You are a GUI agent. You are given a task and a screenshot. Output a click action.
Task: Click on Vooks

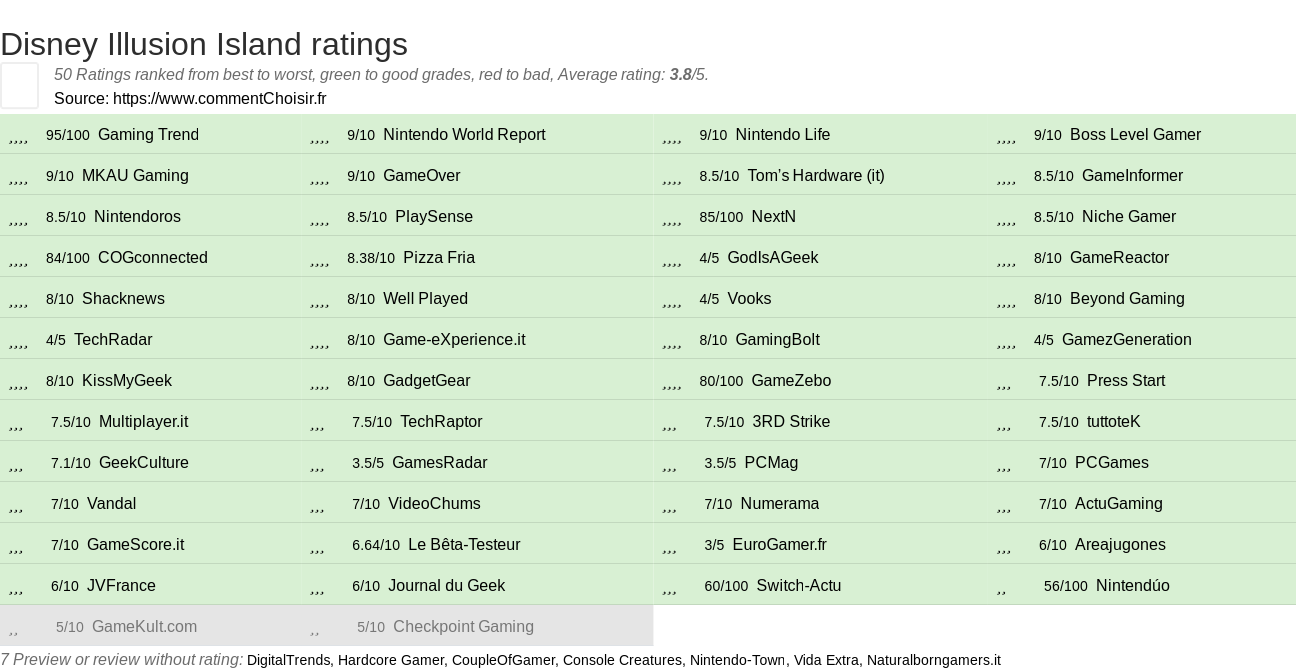tap(749, 299)
